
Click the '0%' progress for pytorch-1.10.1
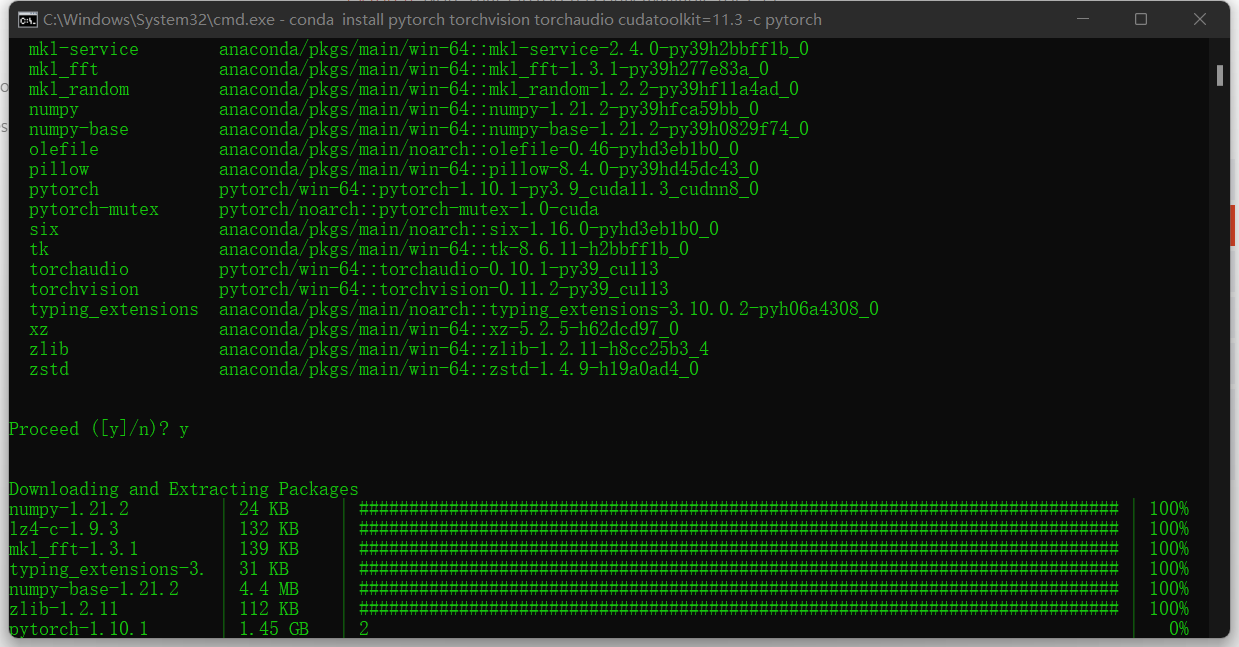[1179, 629]
